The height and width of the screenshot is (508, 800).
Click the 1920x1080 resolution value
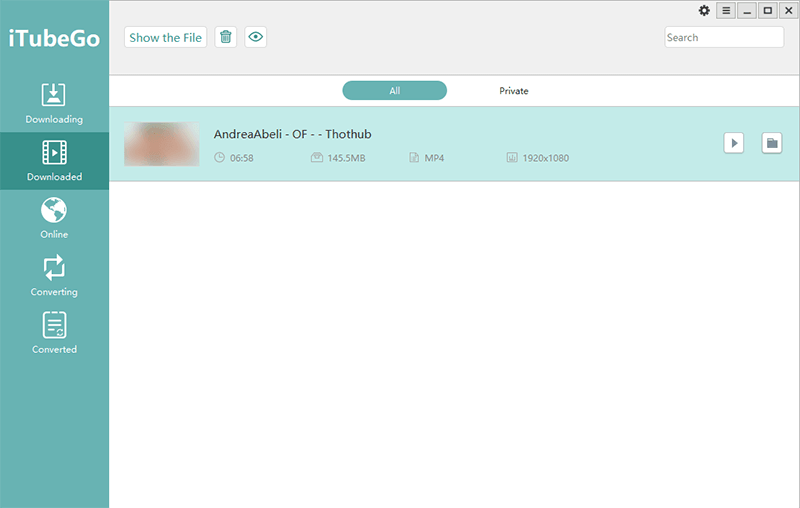545,158
